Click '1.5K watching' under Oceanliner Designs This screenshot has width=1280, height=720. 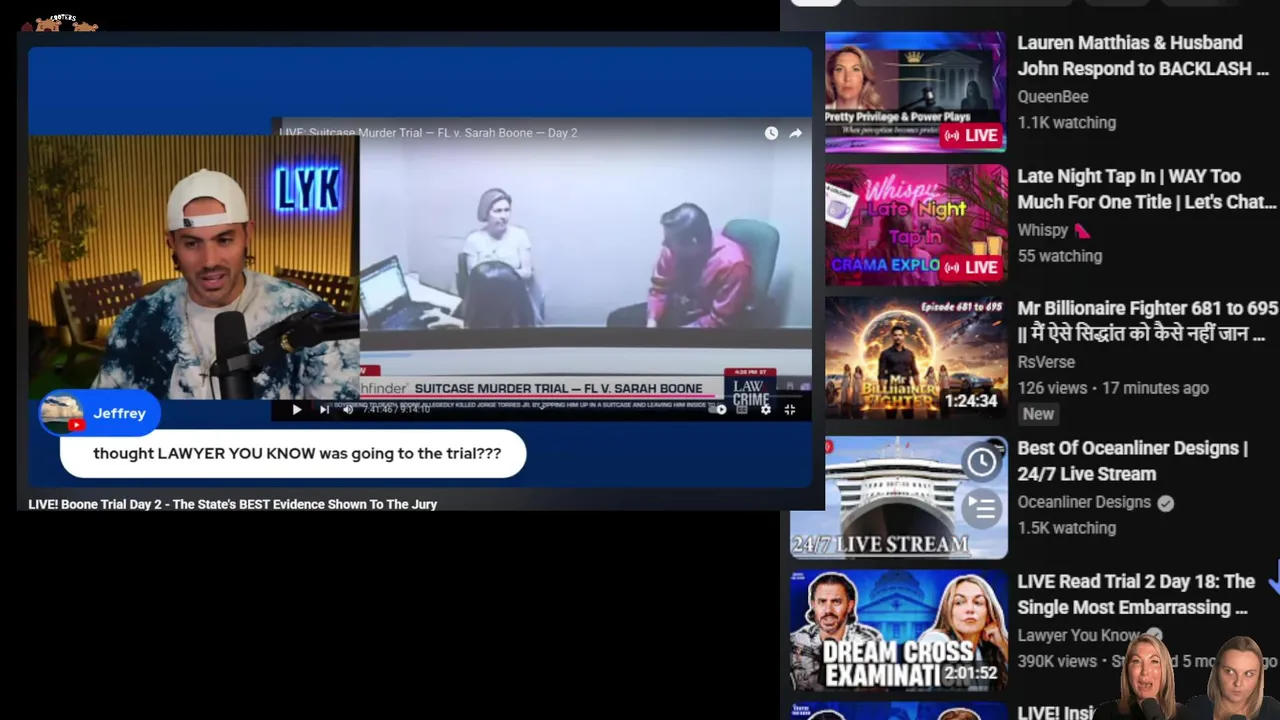(x=1066, y=528)
